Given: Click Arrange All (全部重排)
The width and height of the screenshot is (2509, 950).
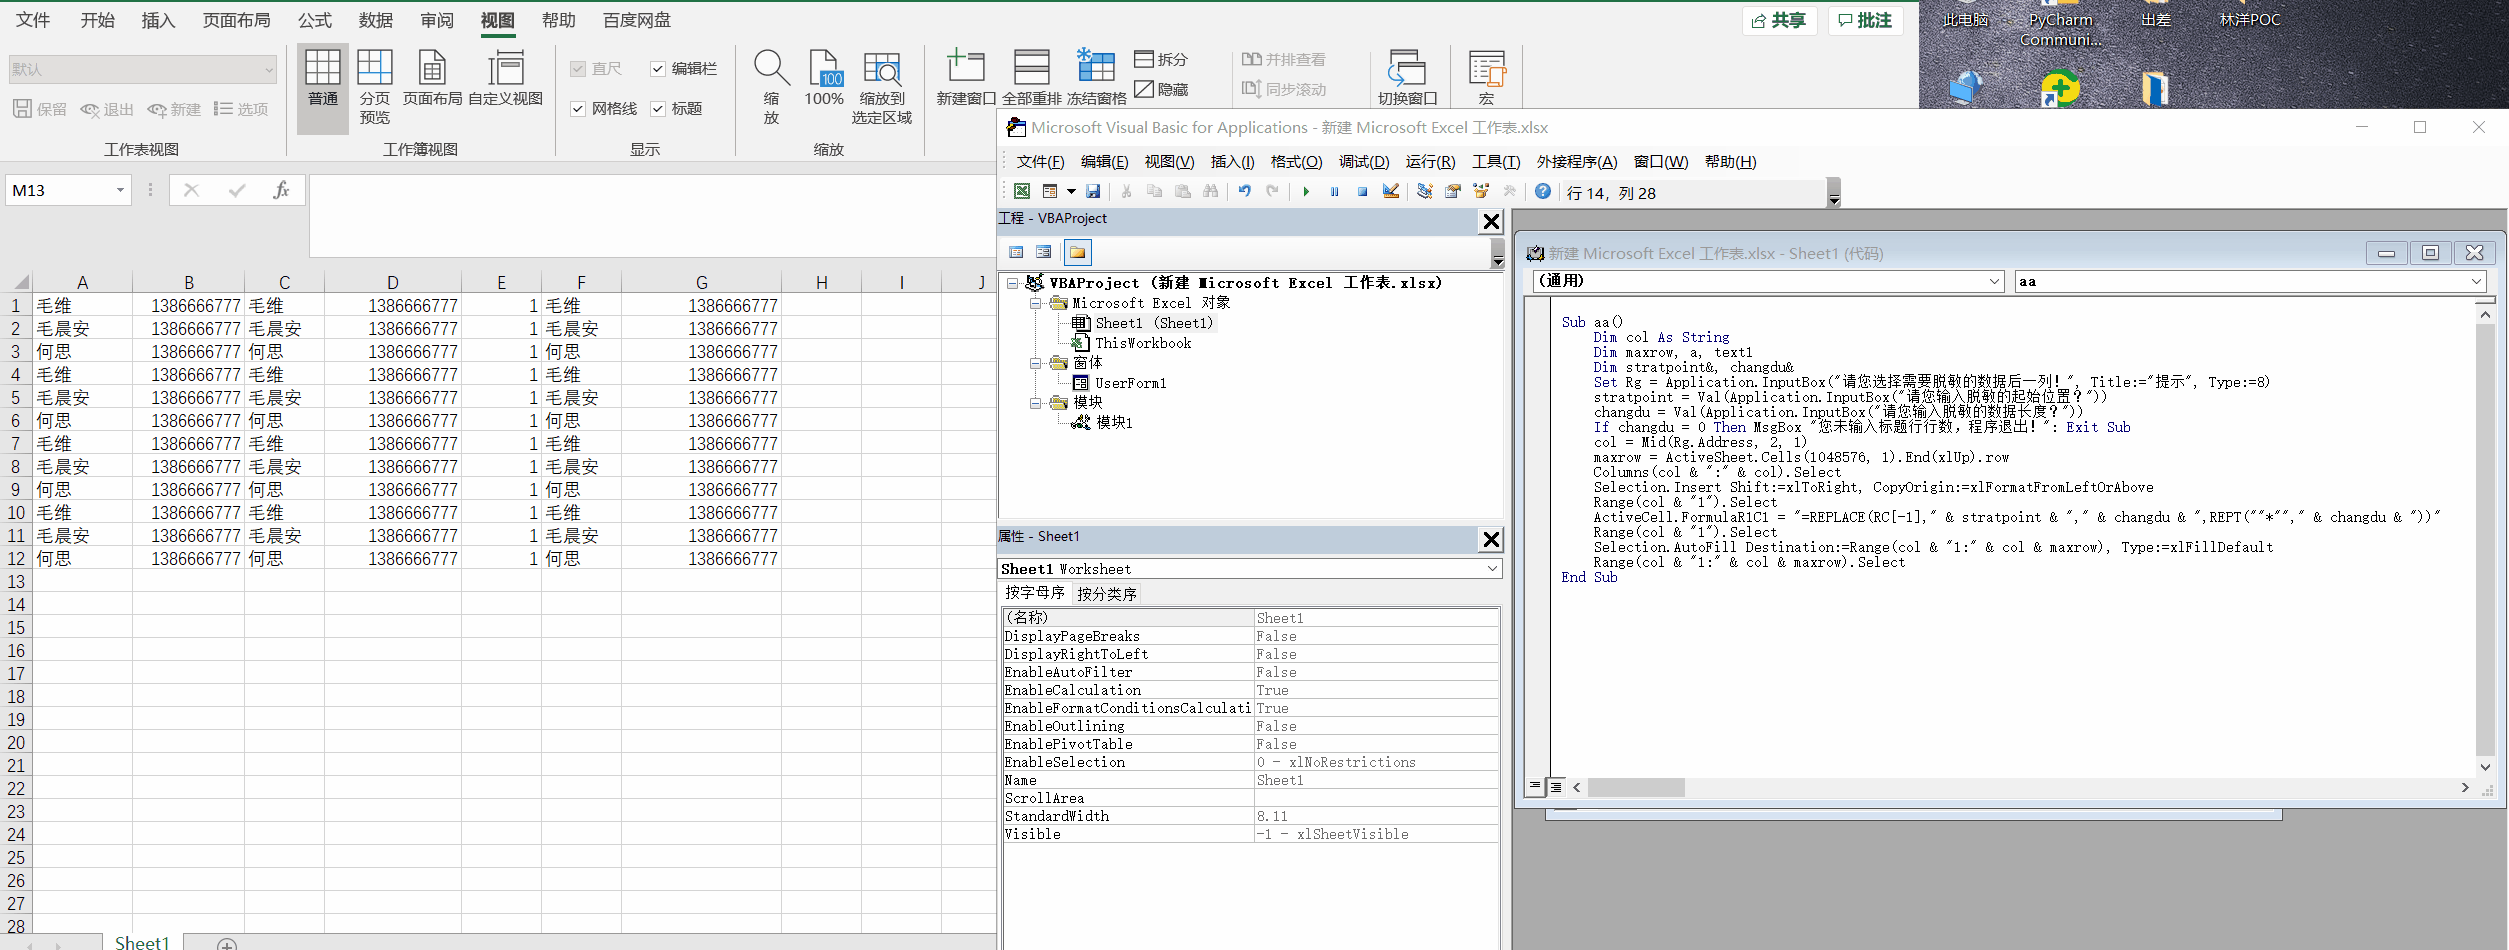Looking at the screenshot, I should coord(1031,78).
